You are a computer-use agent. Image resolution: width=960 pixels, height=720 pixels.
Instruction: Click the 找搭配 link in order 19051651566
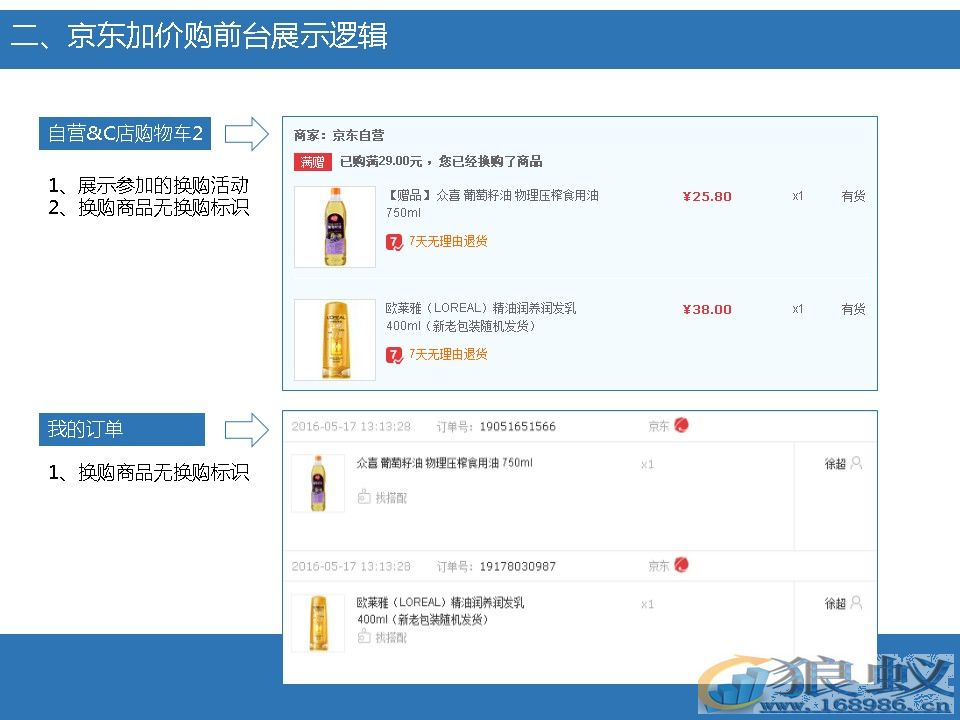tap(391, 498)
